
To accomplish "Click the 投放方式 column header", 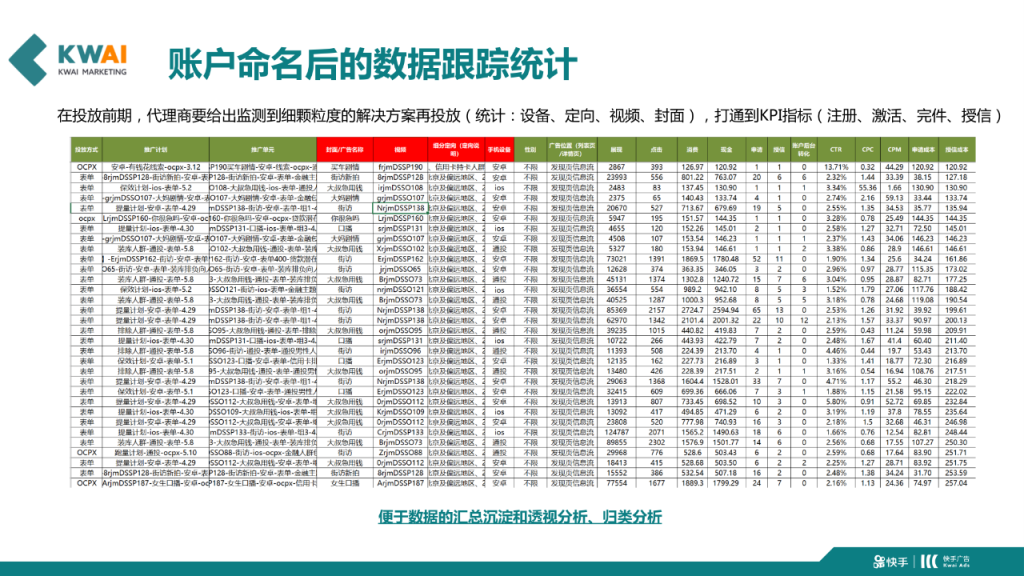I will pos(86,150).
